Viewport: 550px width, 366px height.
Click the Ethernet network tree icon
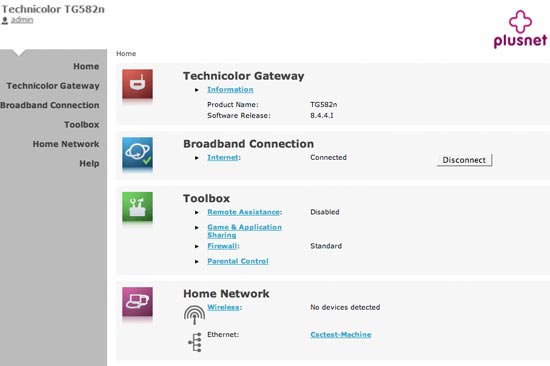point(195,342)
